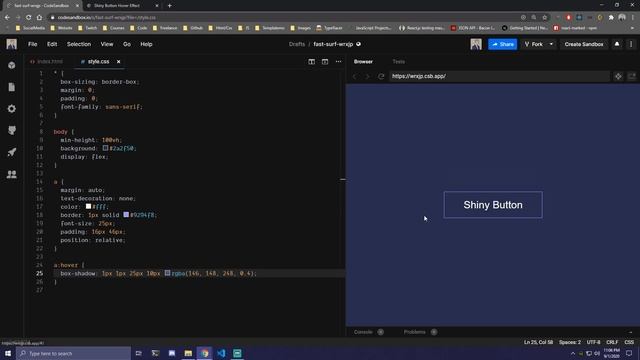
Task: Open the Drafts breadcrumb link
Action: (x=297, y=44)
